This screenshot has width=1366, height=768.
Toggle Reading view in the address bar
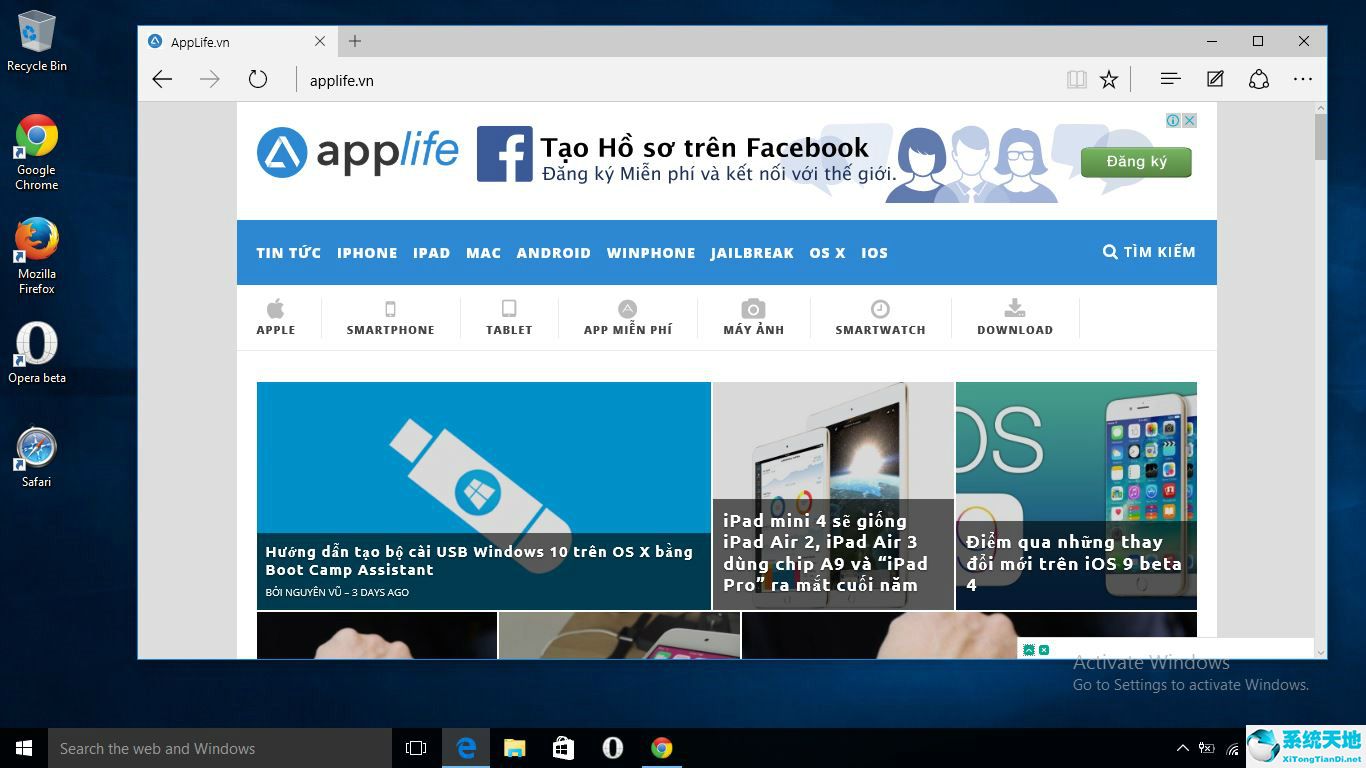pos(1076,79)
